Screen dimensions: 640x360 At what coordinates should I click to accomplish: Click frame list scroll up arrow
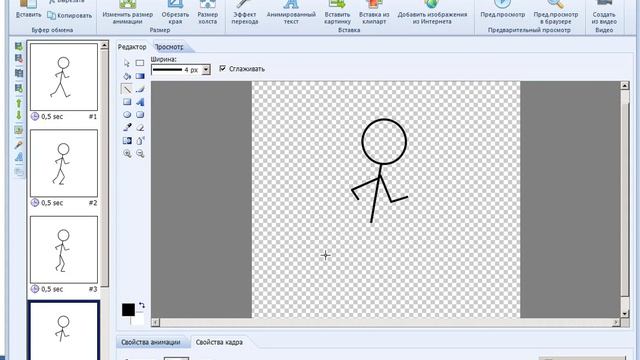(x=104, y=45)
